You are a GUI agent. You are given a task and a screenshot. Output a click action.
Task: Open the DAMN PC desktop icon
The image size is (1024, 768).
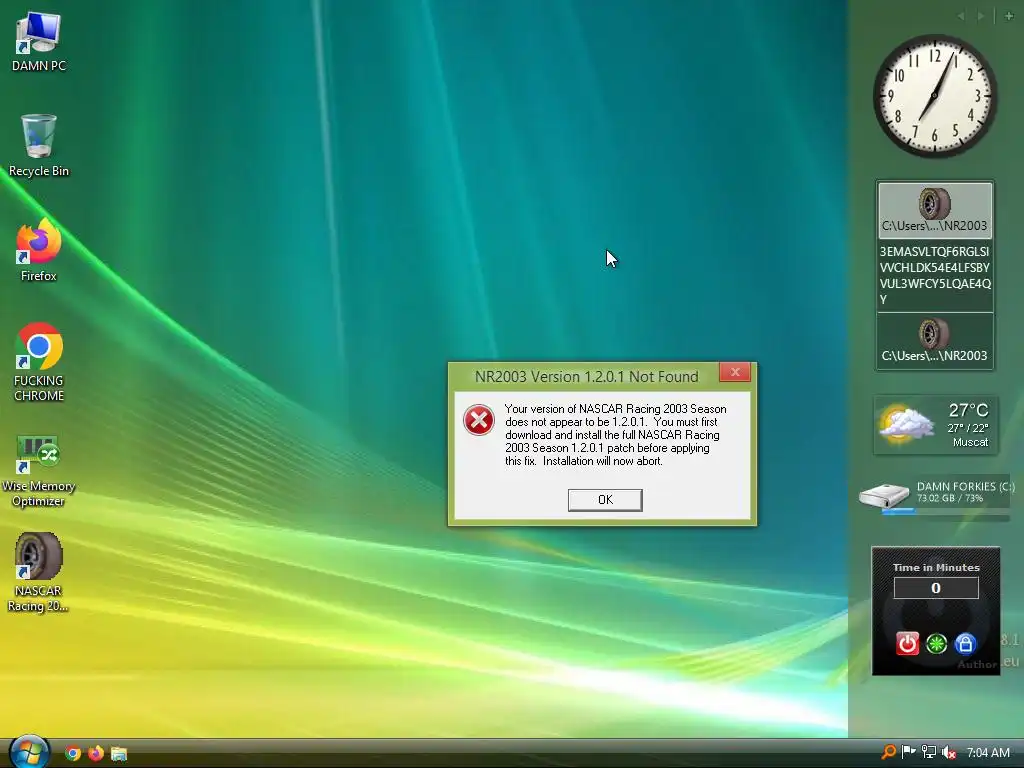click(x=39, y=41)
